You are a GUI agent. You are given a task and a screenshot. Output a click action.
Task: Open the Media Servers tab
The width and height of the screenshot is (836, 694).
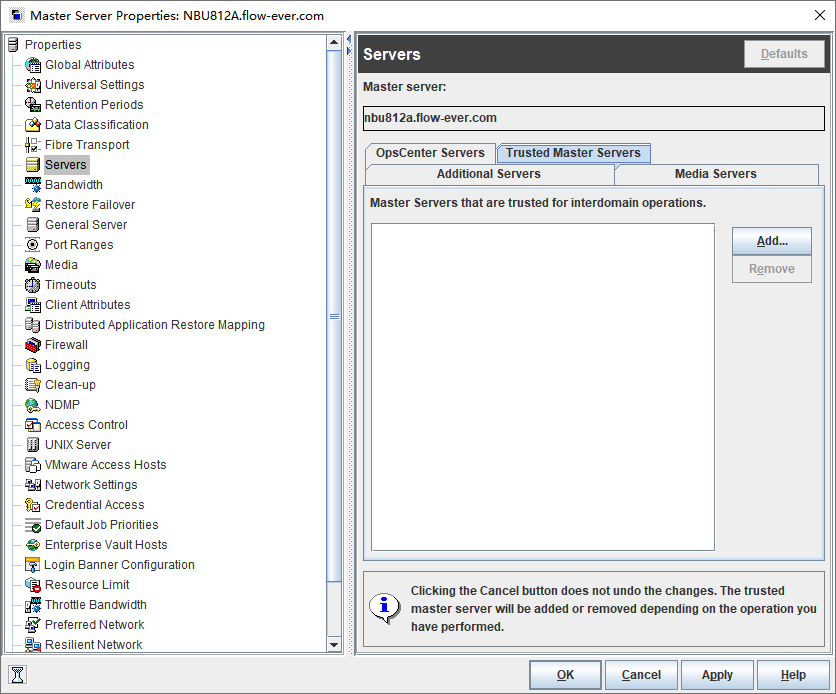tap(716, 174)
